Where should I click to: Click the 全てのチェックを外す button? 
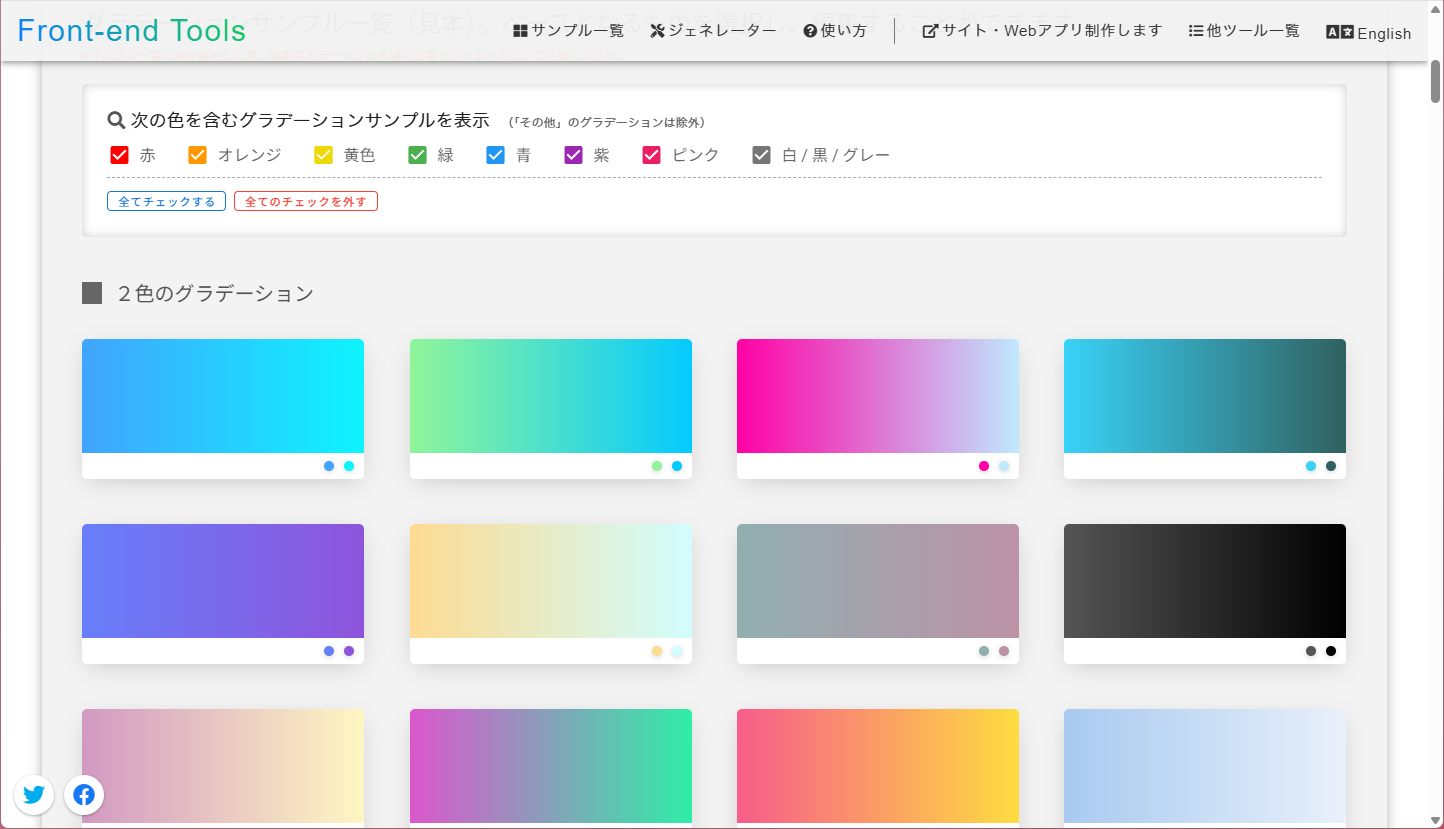pos(306,202)
